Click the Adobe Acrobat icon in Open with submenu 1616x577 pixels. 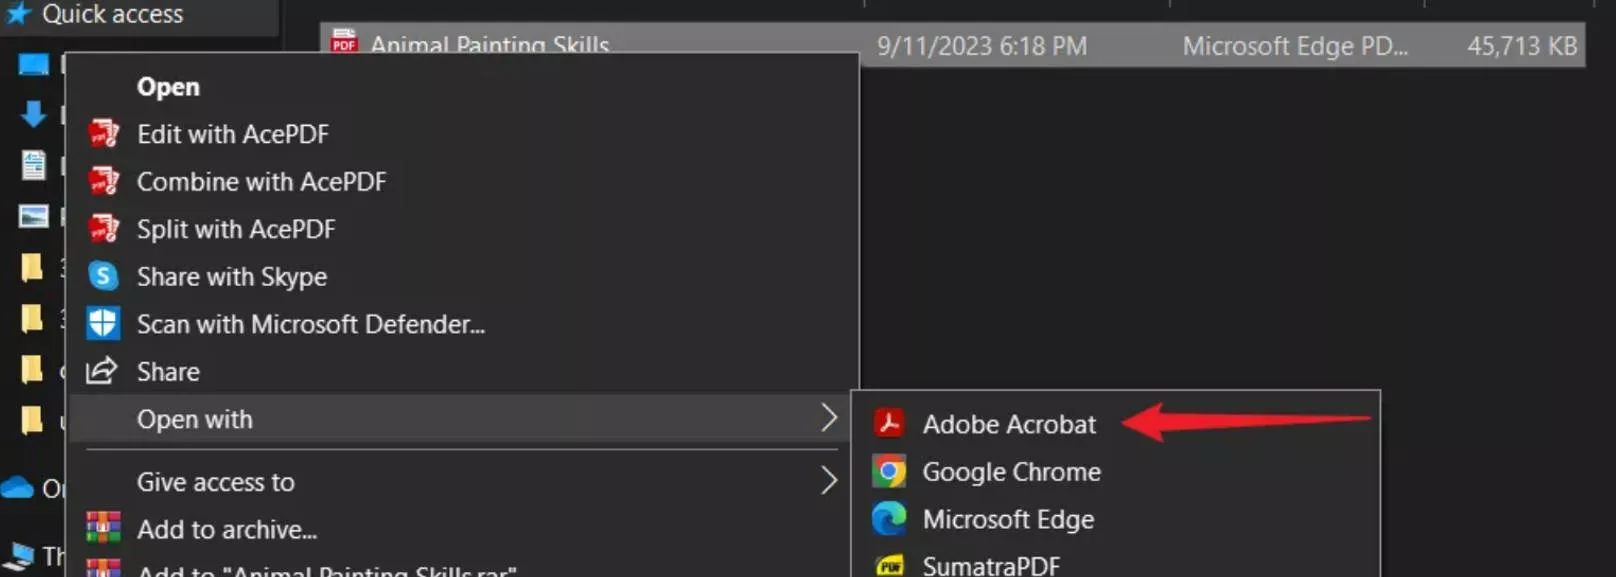[890, 423]
